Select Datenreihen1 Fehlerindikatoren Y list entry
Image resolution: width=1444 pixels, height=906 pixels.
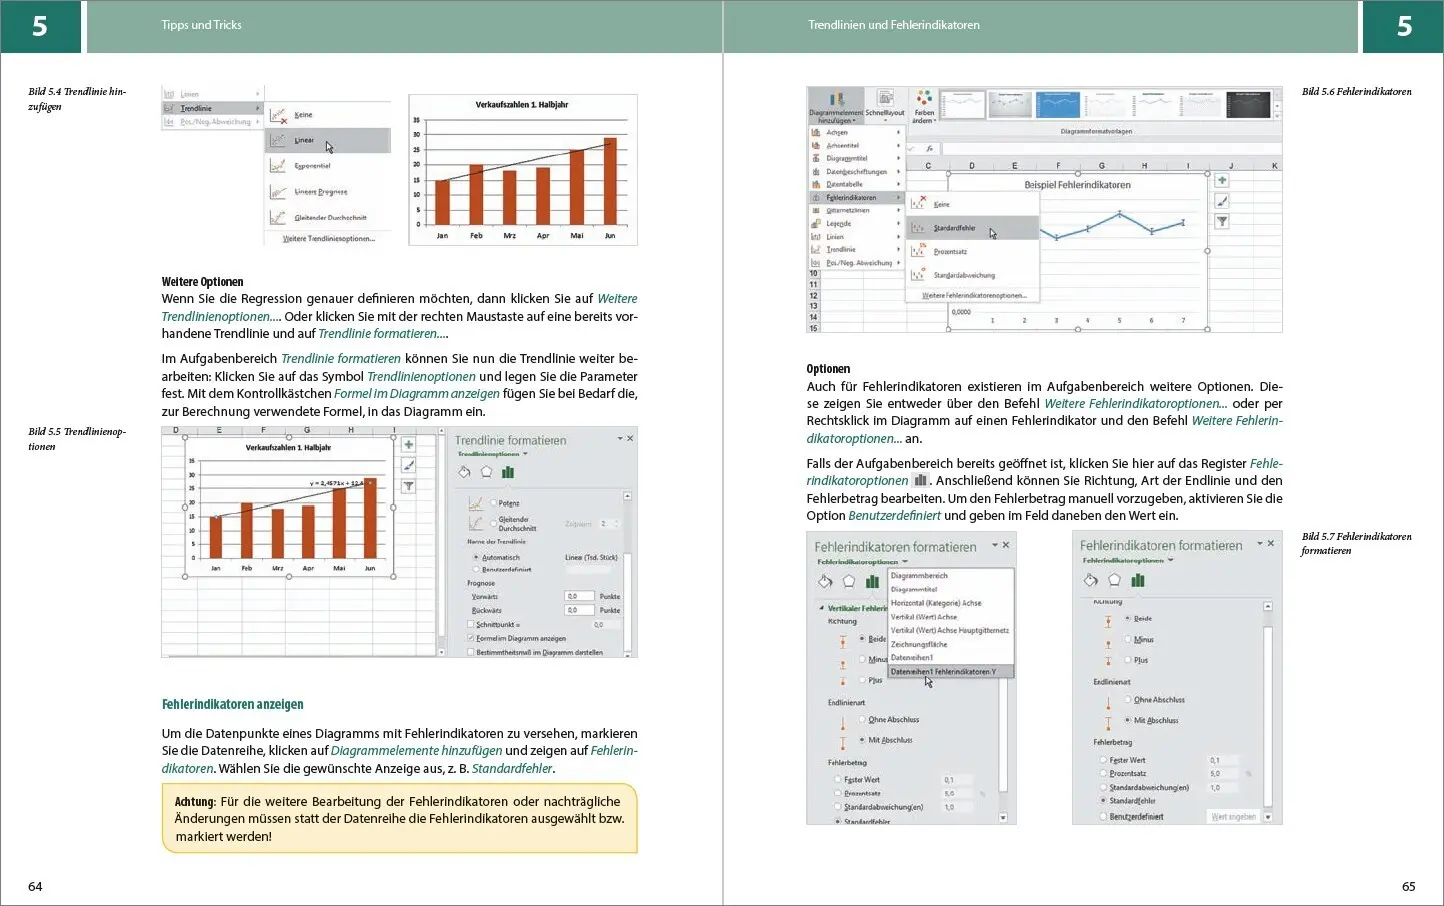tap(951, 672)
